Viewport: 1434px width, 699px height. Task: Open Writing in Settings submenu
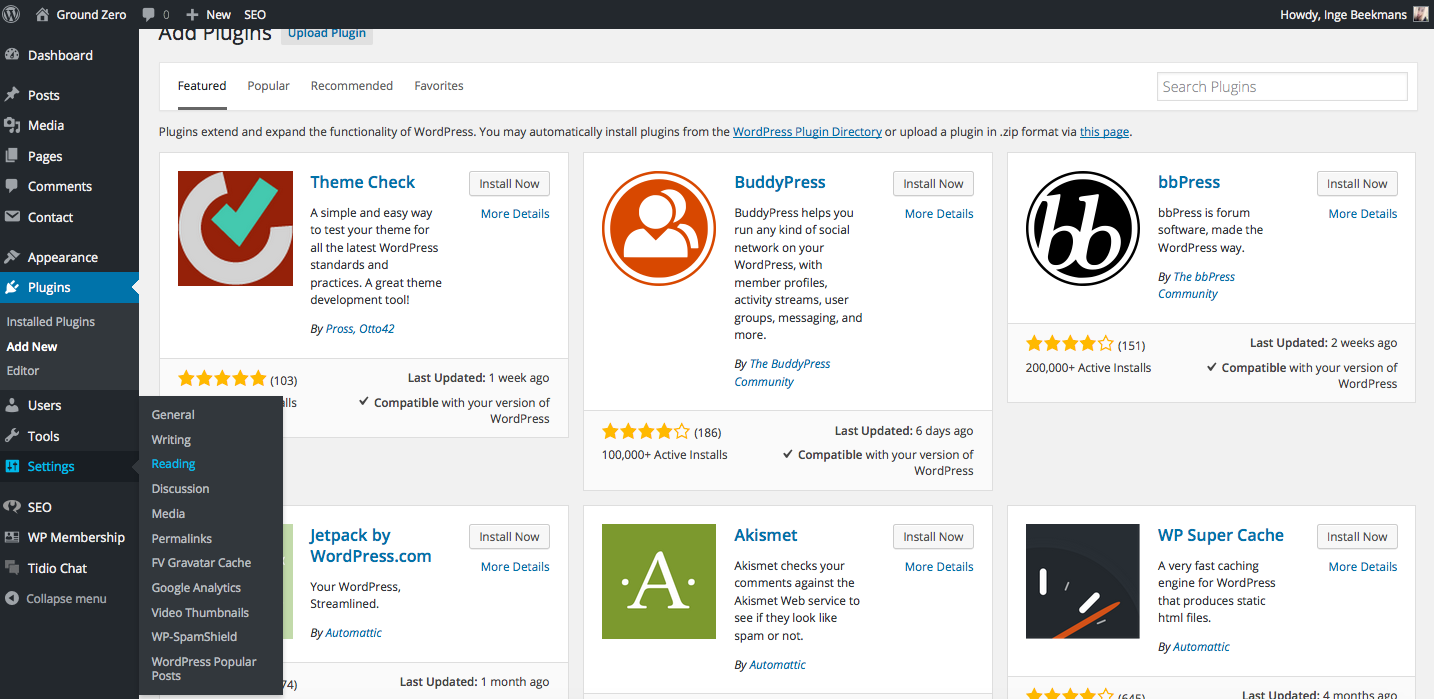tap(171, 440)
